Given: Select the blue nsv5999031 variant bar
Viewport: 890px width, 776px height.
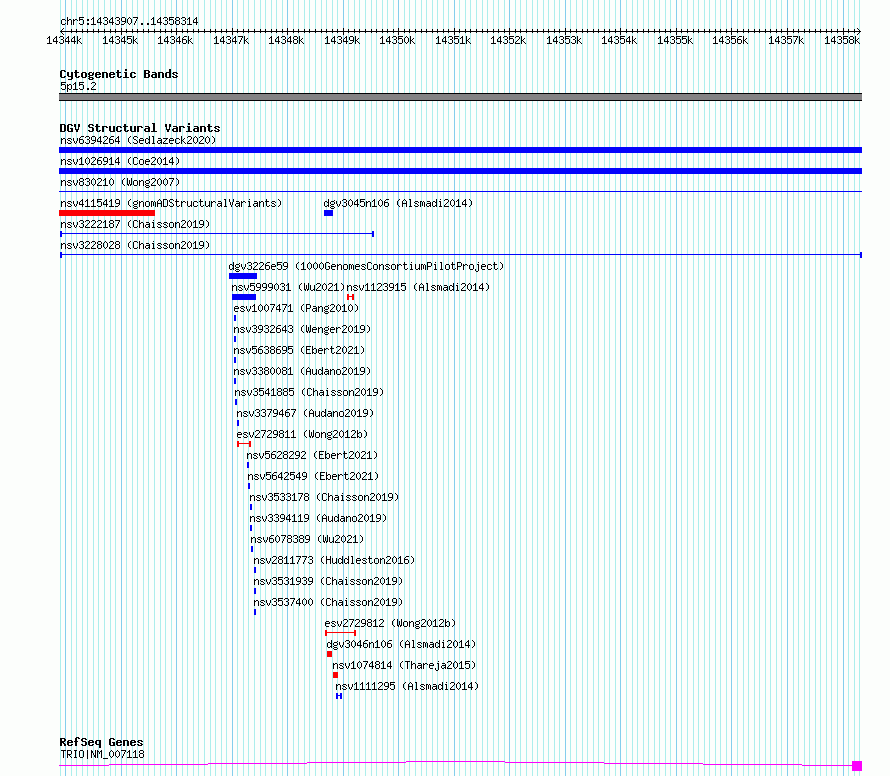Looking at the screenshot, I should pos(244,297).
